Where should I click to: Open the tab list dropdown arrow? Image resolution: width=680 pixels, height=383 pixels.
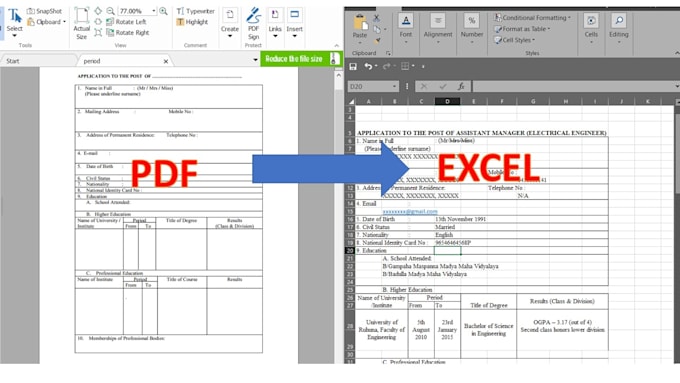tap(255, 60)
